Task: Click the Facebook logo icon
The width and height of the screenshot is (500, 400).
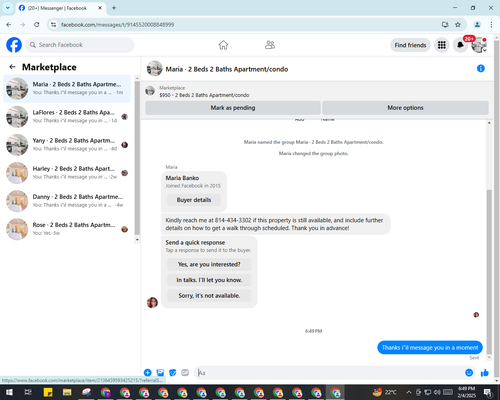Action: 14,45
